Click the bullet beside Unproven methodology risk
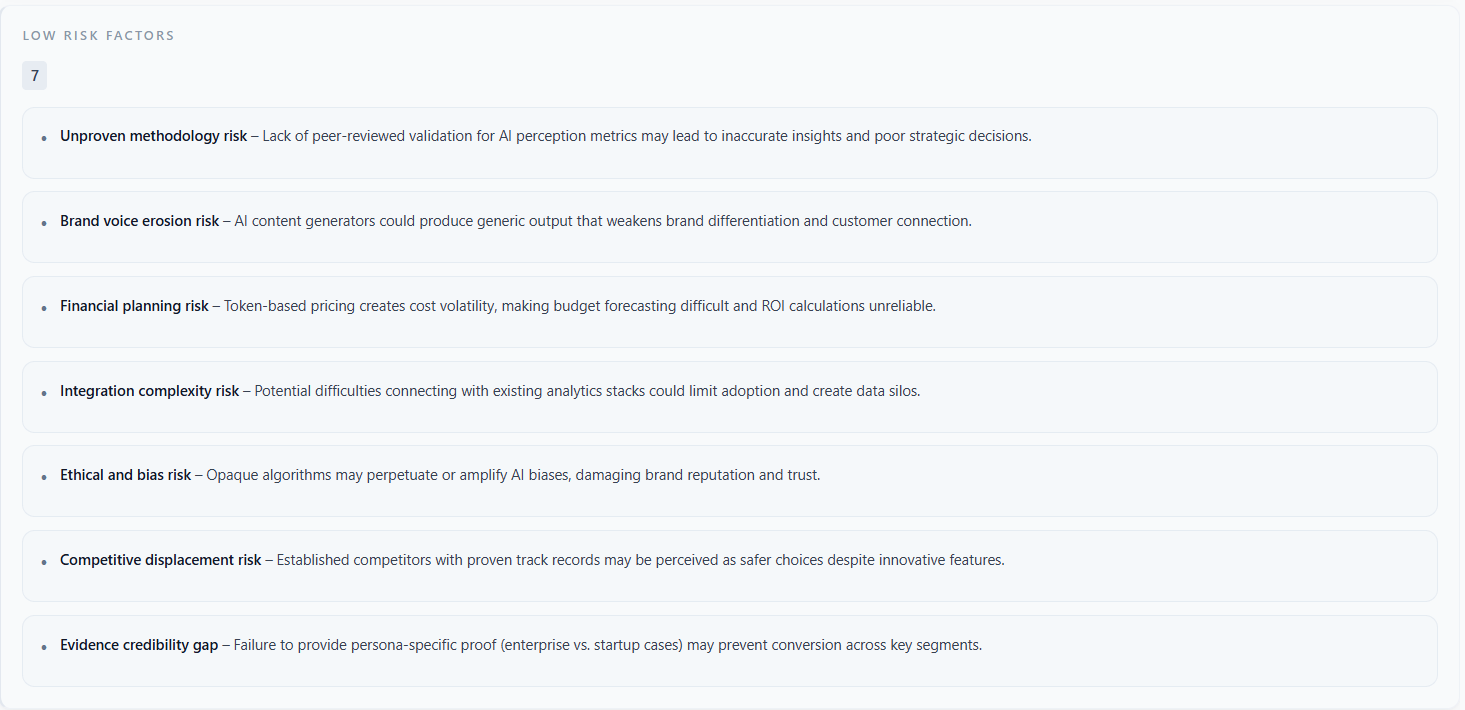Screen dimensions: 1465x710 pos(44,138)
